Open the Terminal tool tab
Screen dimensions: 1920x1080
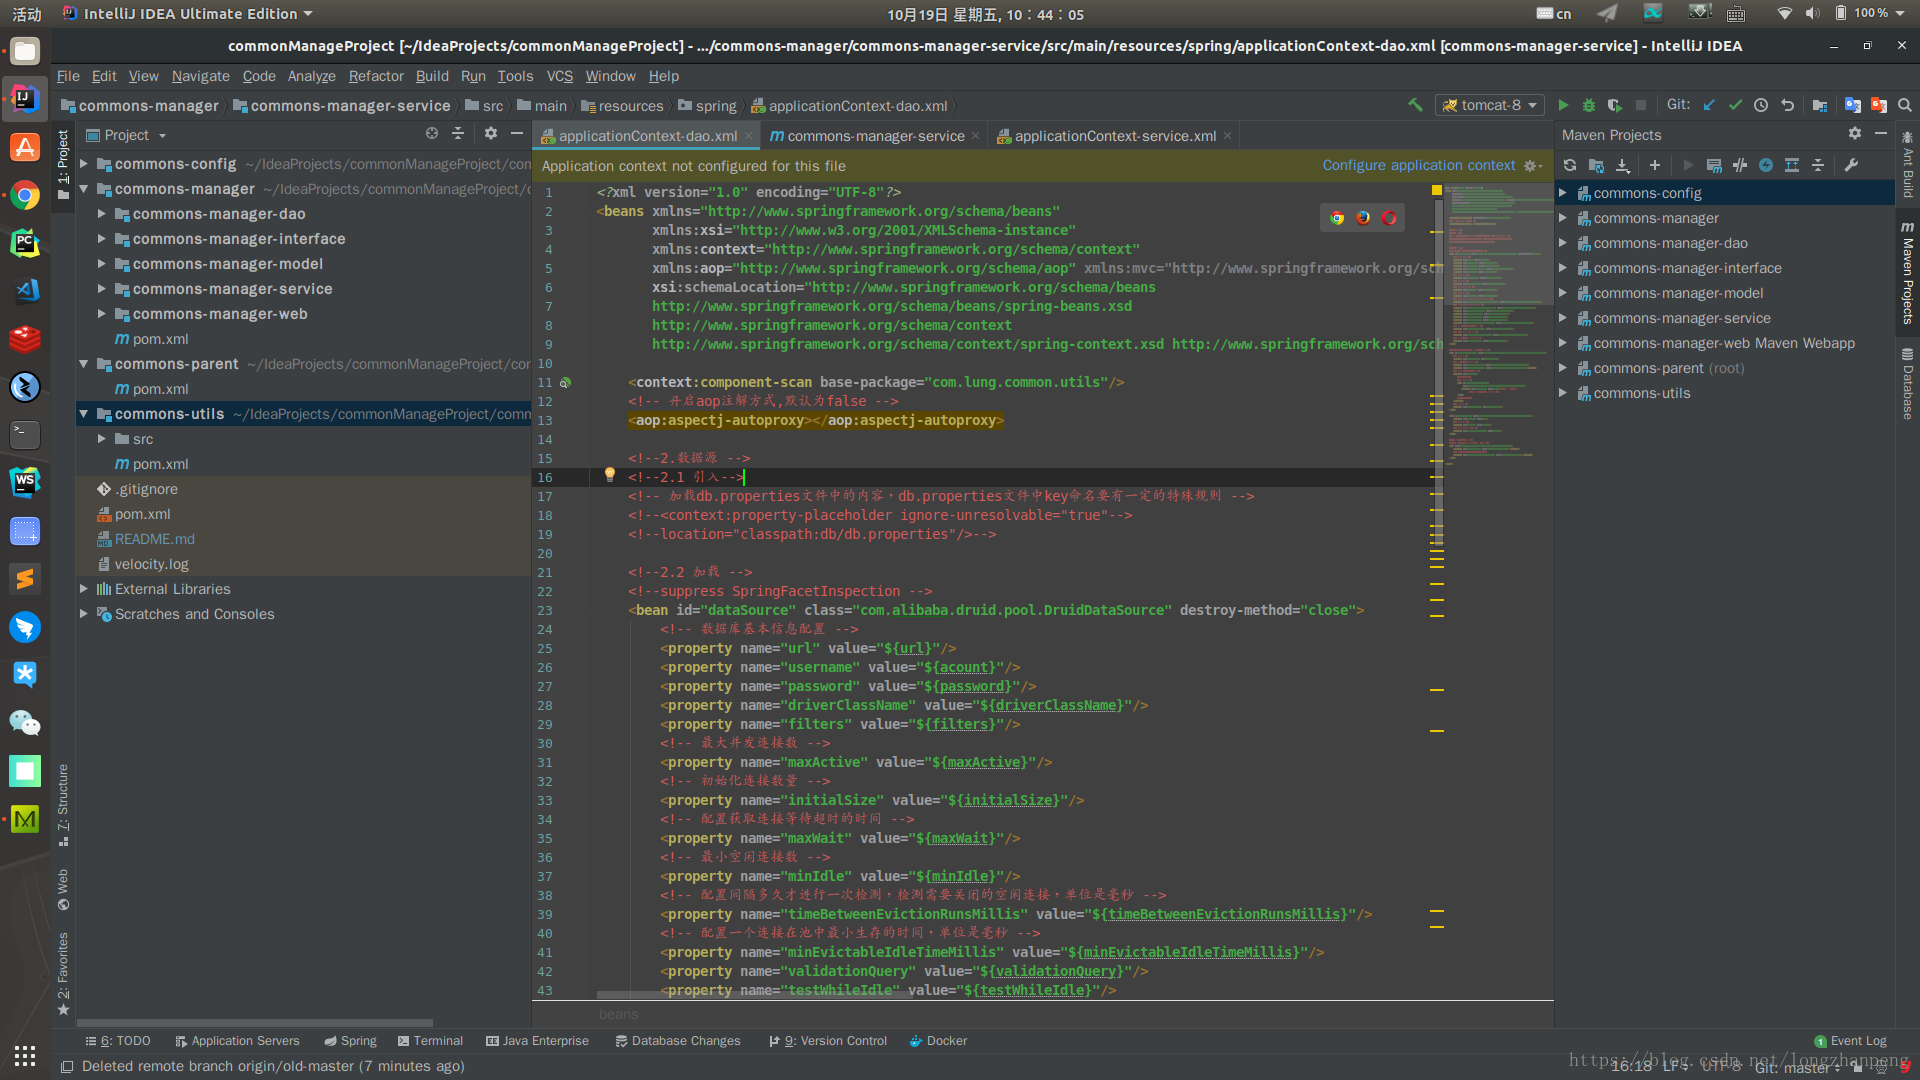[x=430, y=1041]
